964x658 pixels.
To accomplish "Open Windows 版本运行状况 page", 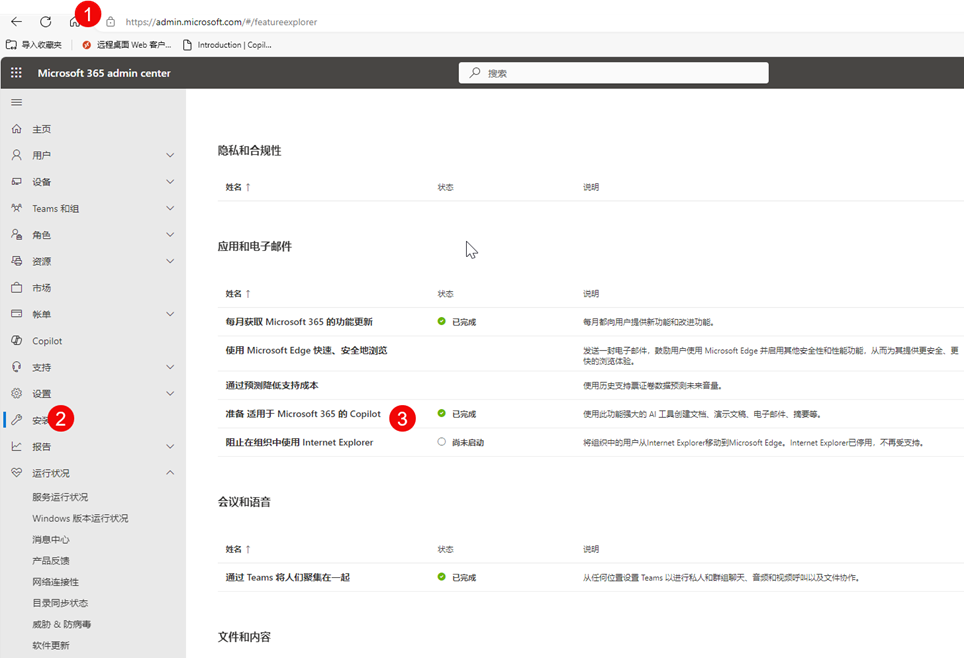I will (81, 518).
